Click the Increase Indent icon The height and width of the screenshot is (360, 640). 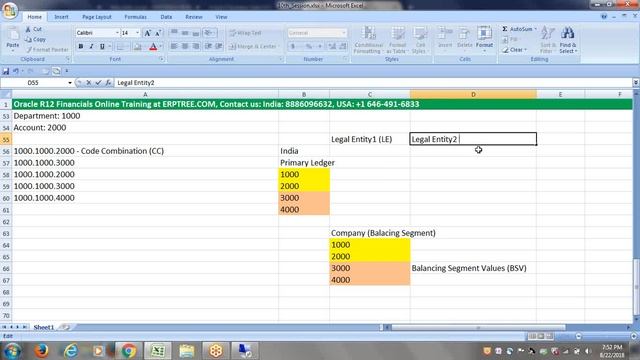point(219,47)
